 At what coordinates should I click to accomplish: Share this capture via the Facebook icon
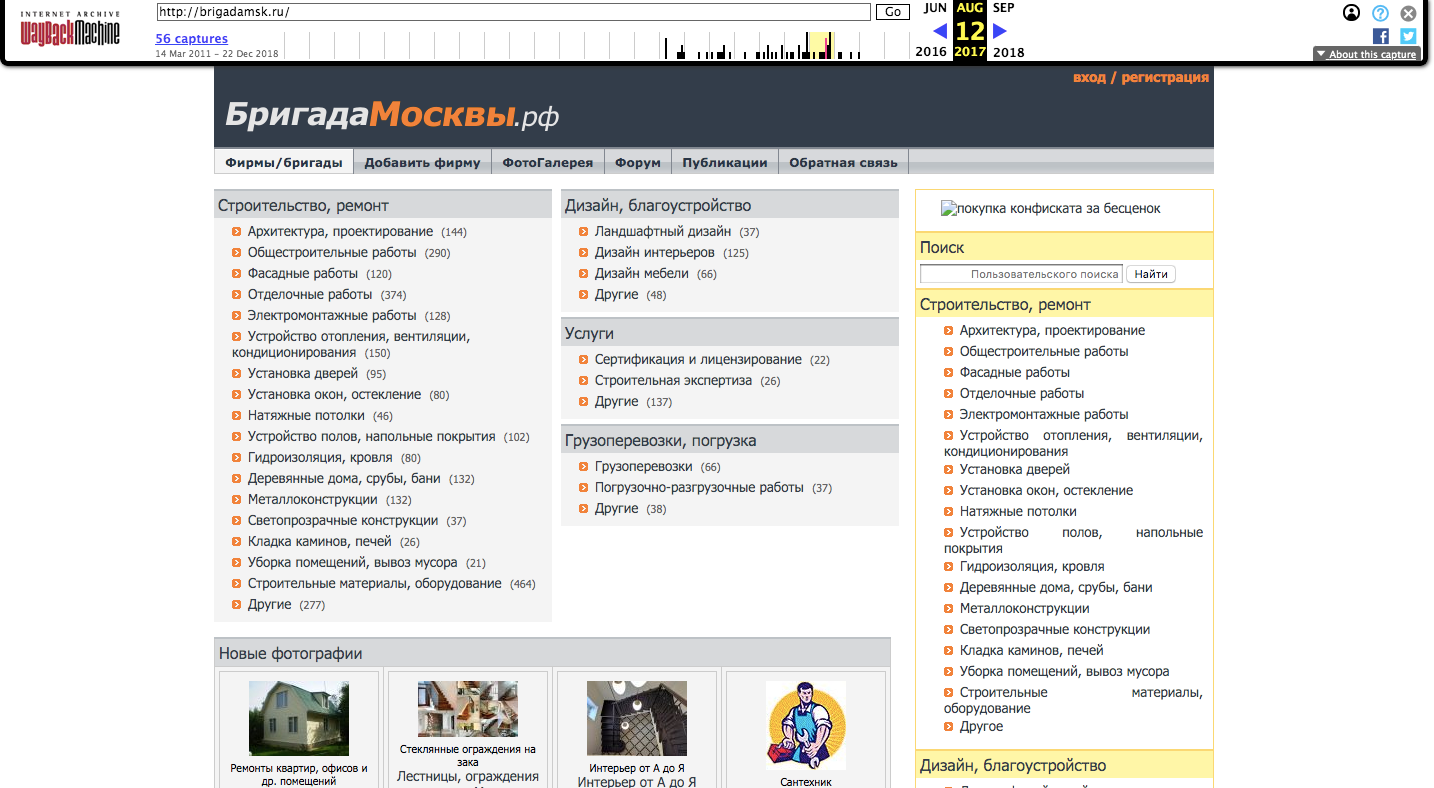tap(1380, 35)
